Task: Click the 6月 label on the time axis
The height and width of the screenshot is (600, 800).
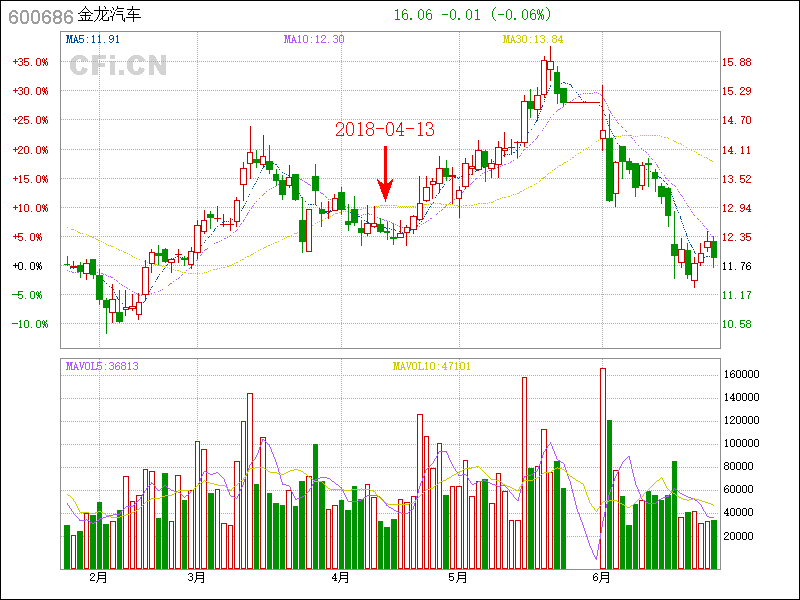Action: pos(601,577)
